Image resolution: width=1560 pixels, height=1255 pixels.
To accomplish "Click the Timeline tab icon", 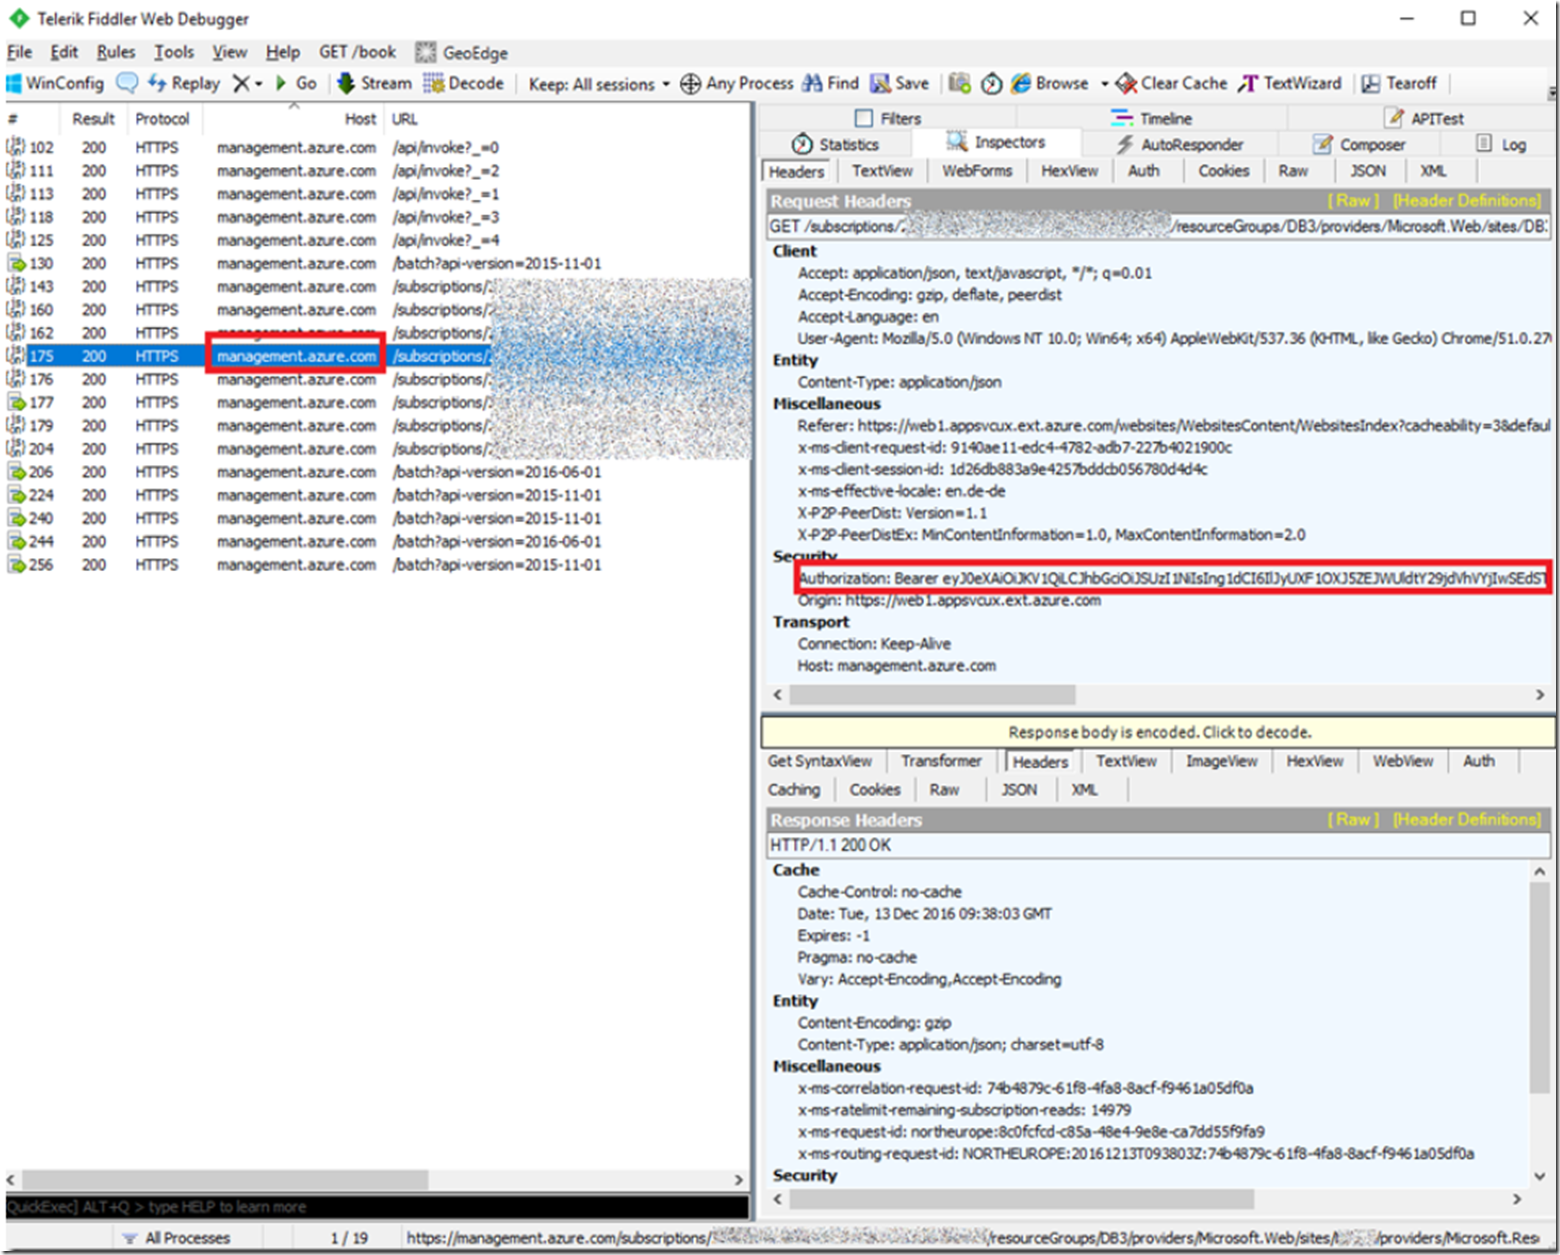I will (1122, 118).
